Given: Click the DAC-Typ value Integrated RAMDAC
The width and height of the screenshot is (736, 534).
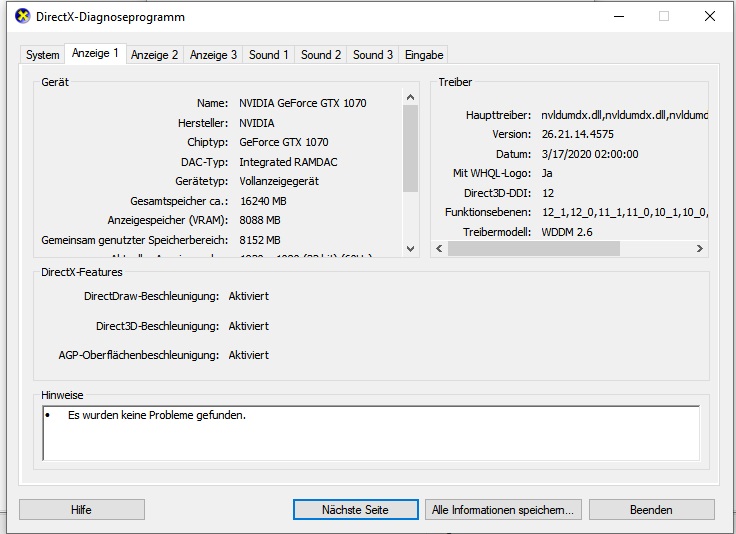Looking at the screenshot, I should click(288, 162).
